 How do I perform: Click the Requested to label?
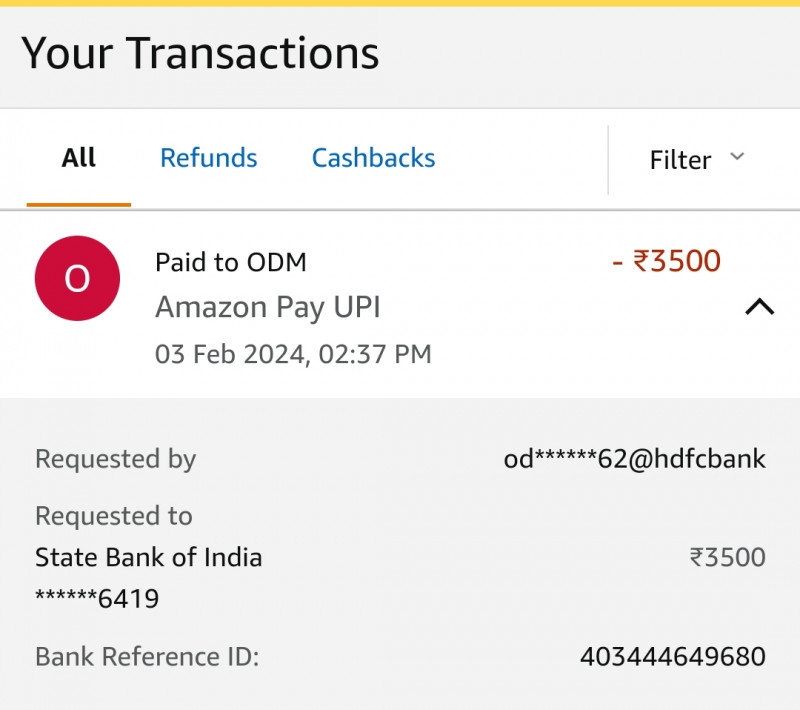(x=113, y=516)
